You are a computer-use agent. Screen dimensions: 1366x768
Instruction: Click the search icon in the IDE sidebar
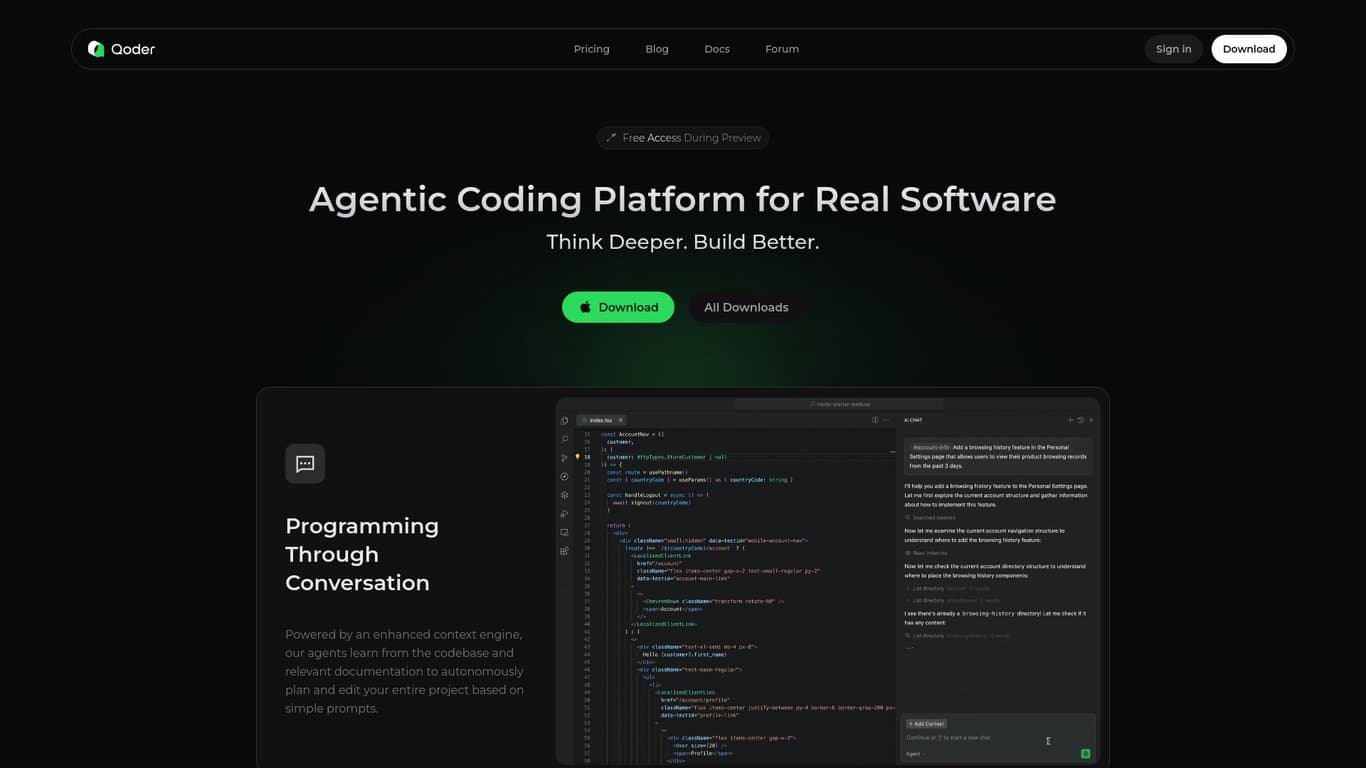565,439
